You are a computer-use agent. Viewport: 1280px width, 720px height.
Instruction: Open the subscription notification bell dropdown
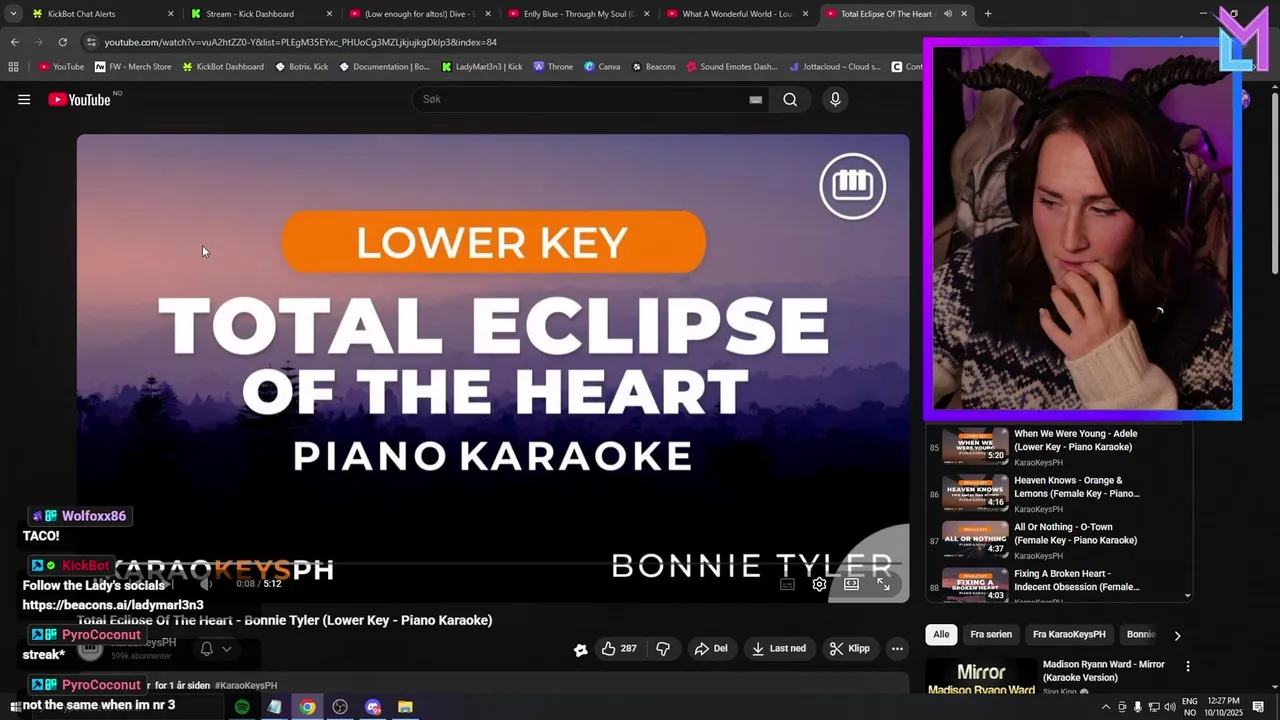click(x=216, y=649)
